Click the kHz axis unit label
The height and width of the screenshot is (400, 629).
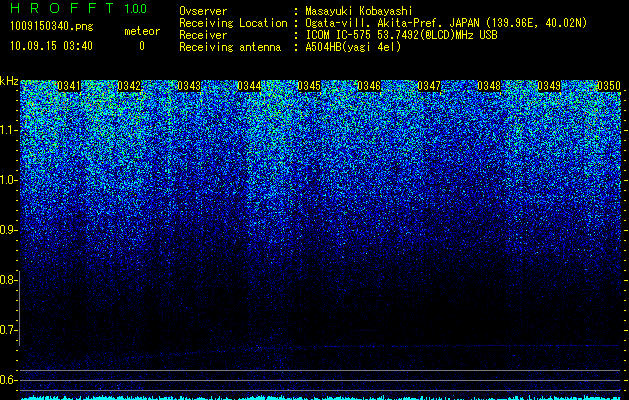point(9,81)
